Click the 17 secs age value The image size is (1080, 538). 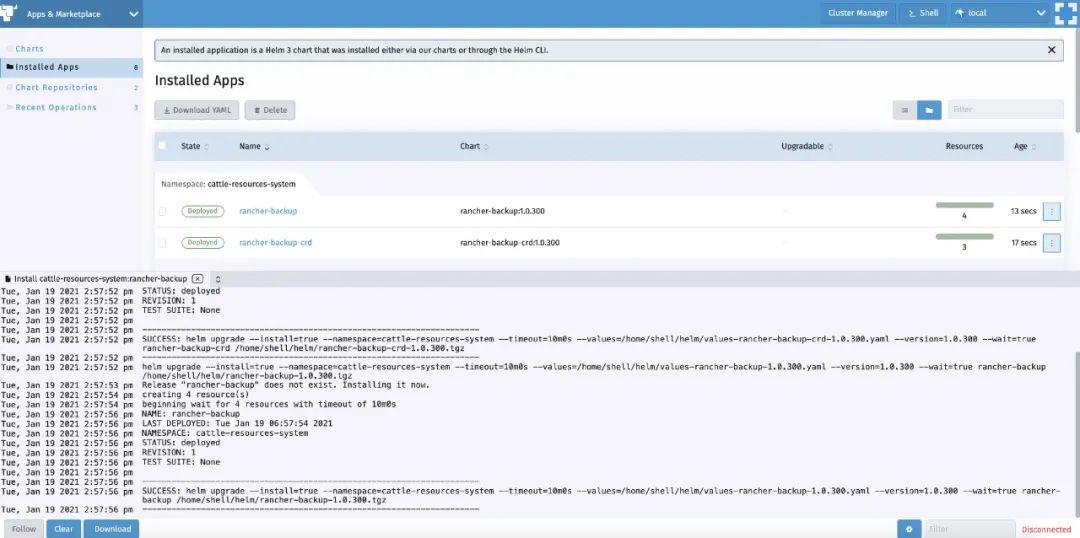1024,243
